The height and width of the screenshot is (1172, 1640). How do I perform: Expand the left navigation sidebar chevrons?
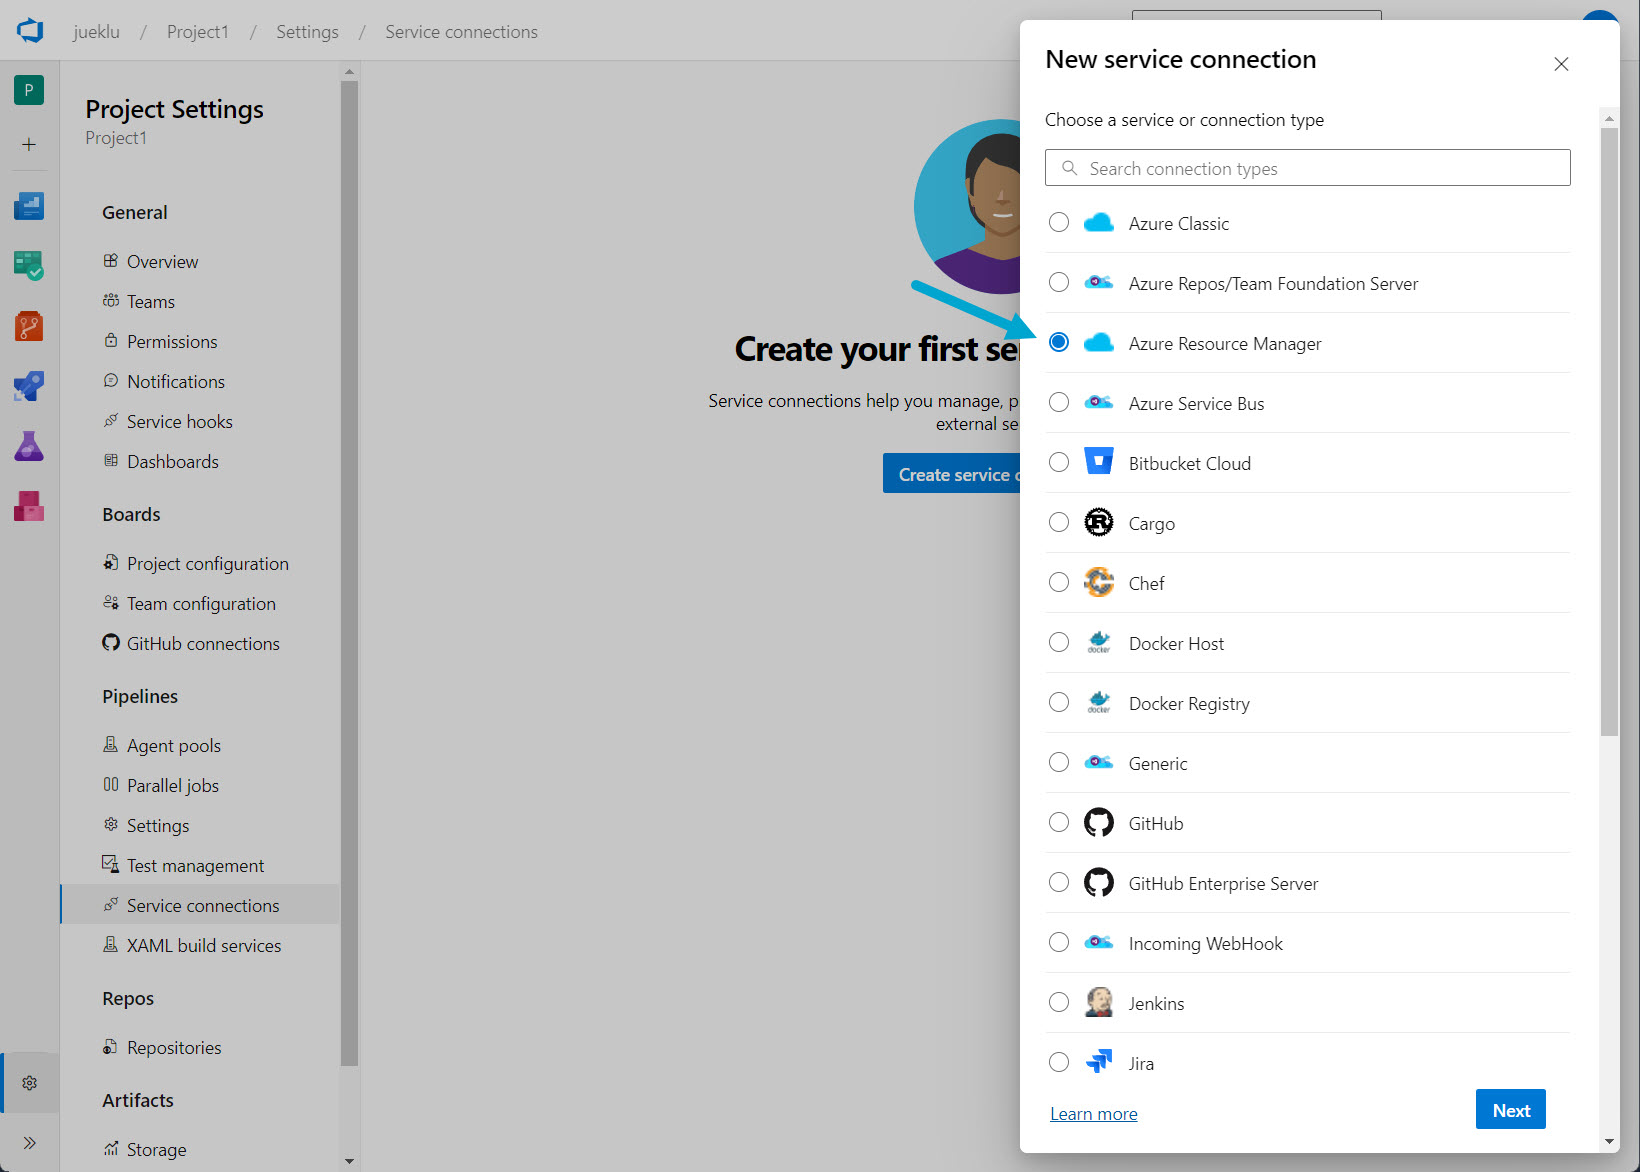(x=30, y=1143)
